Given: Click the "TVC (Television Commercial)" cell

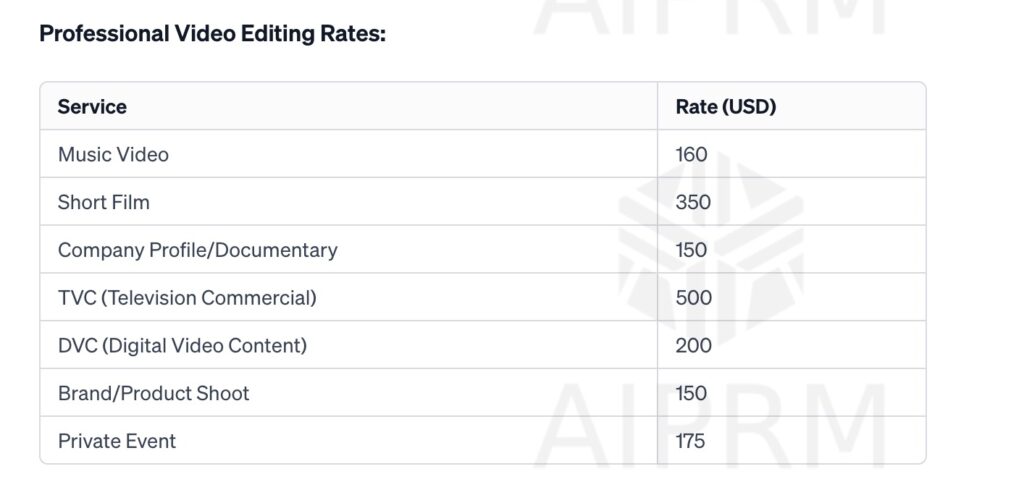Looking at the screenshot, I should [x=187, y=298].
